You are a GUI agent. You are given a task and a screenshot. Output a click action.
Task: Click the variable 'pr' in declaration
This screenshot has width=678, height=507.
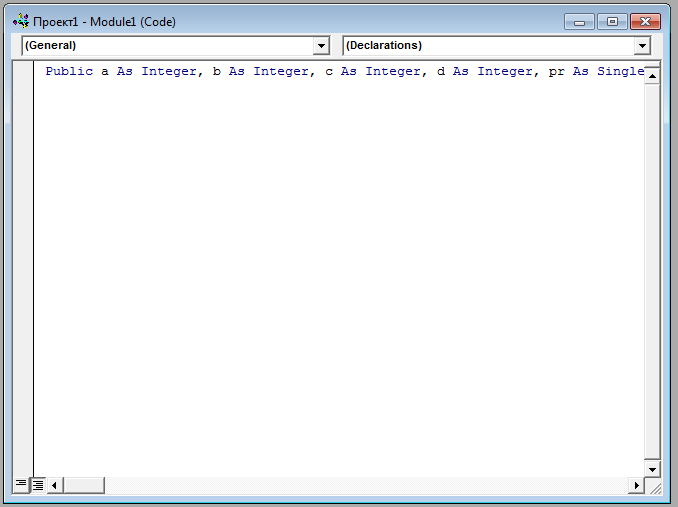pyautogui.click(x=556, y=72)
